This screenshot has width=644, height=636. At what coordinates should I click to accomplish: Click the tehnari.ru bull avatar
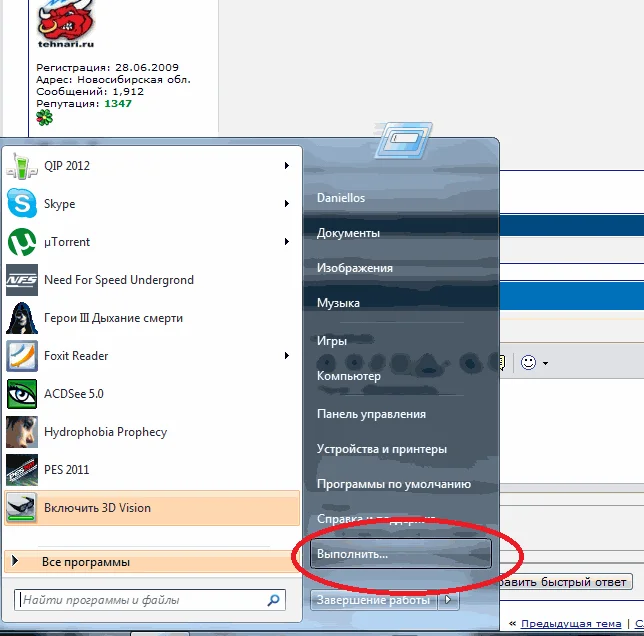pyautogui.click(x=66, y=24)
